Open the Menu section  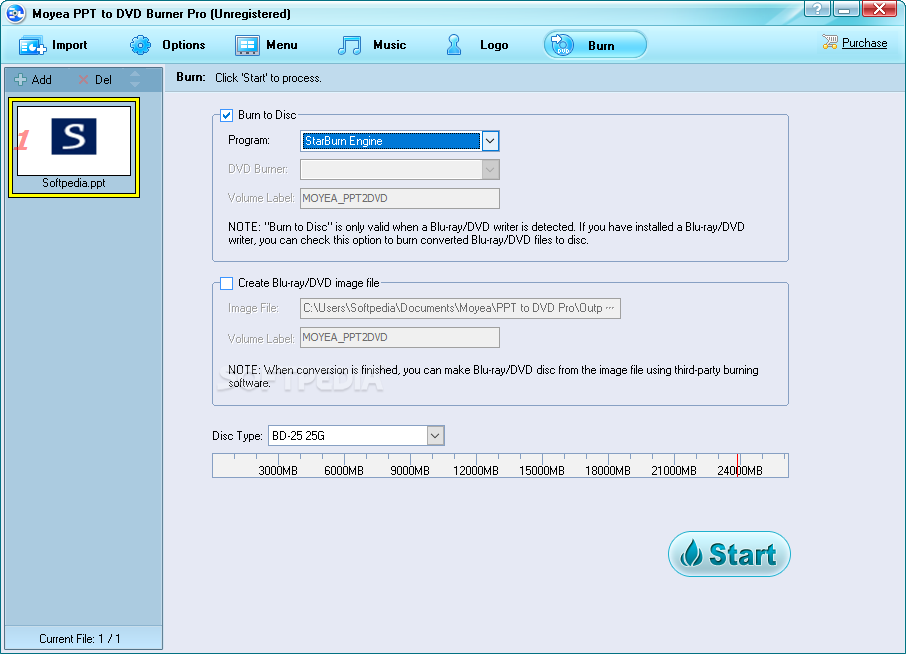pos(266,45)
